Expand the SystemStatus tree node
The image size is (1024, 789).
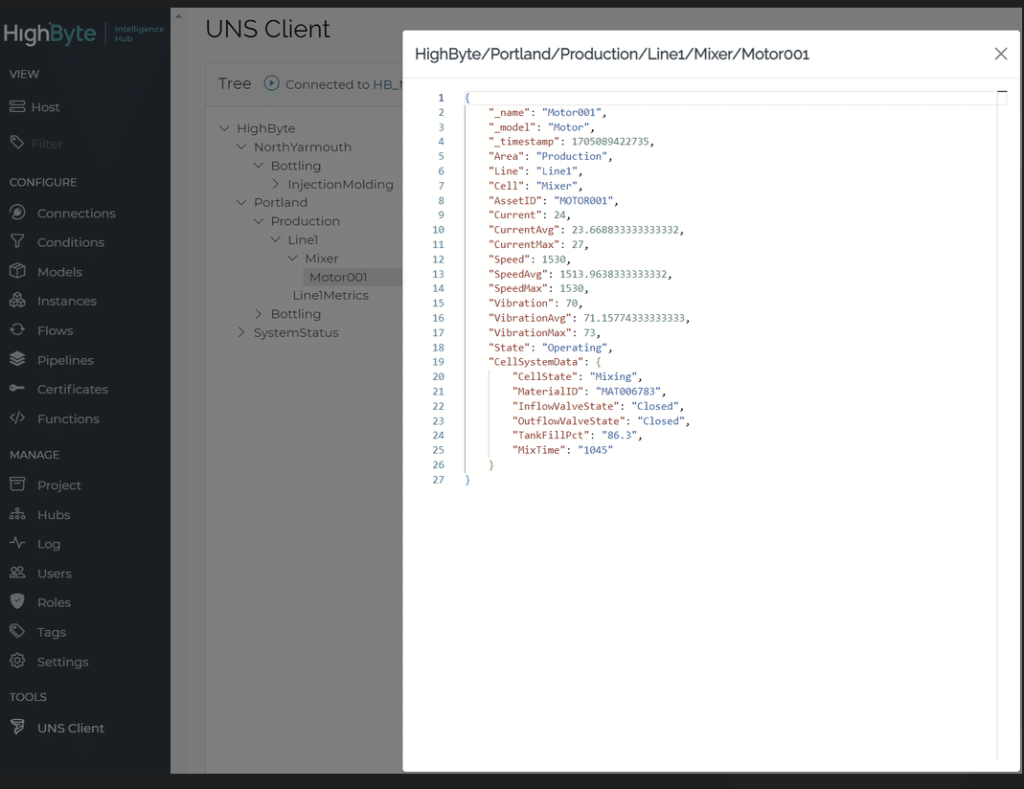(x=241, y=333)
